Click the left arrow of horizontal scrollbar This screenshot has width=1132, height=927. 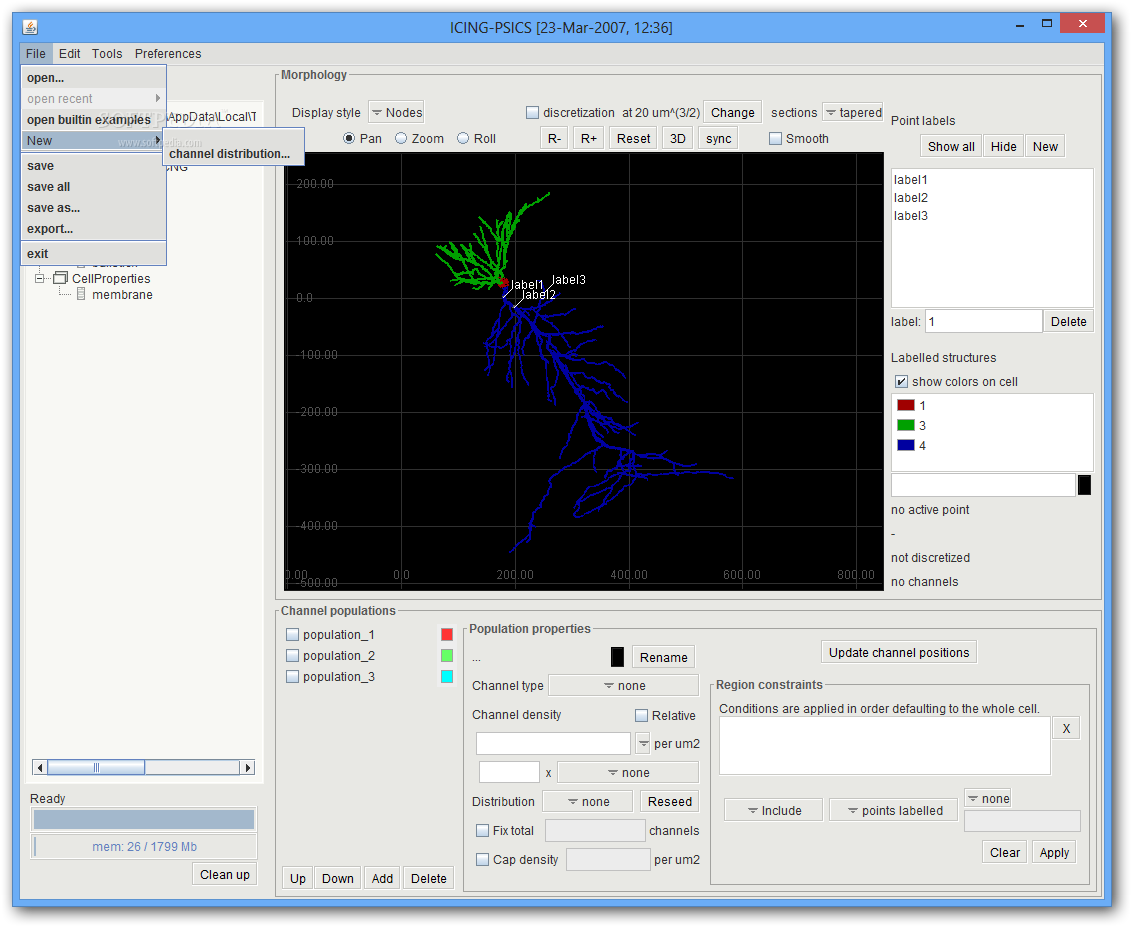click(x=40, y=767)
